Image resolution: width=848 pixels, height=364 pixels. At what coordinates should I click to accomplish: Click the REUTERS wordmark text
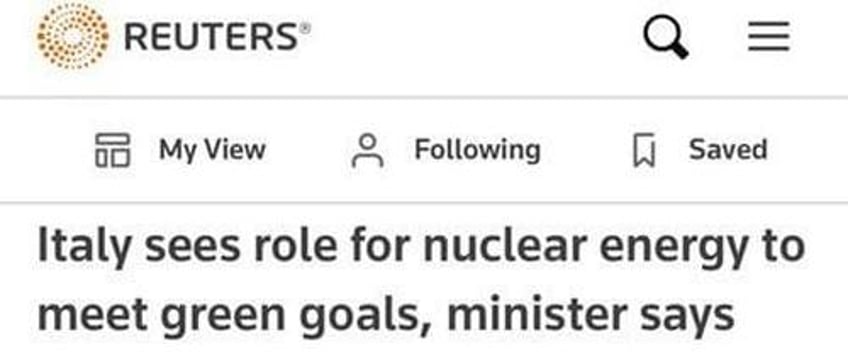click(211, 37)
